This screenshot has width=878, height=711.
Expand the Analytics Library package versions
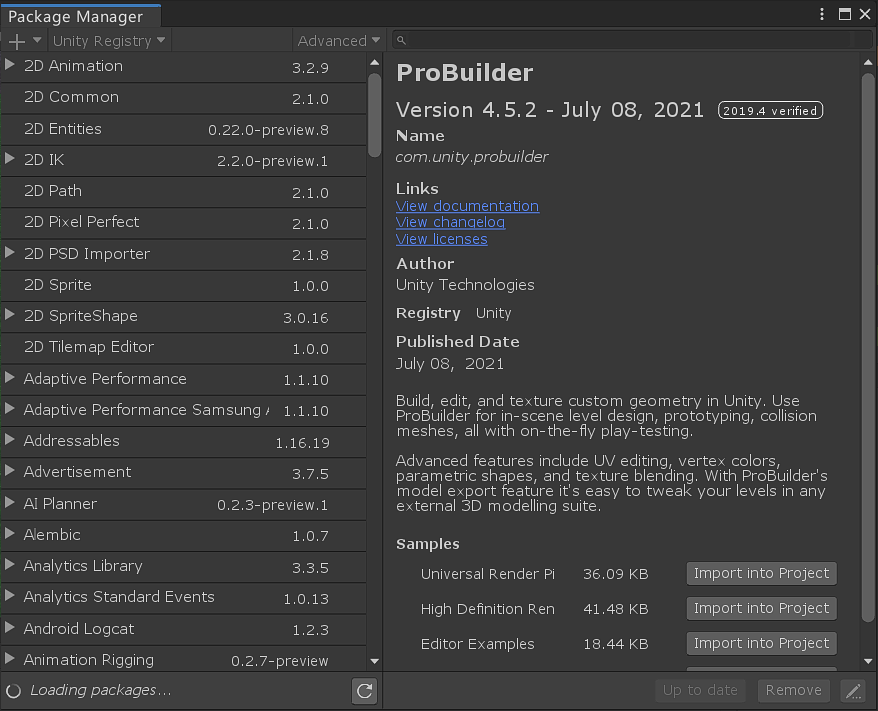10,564
